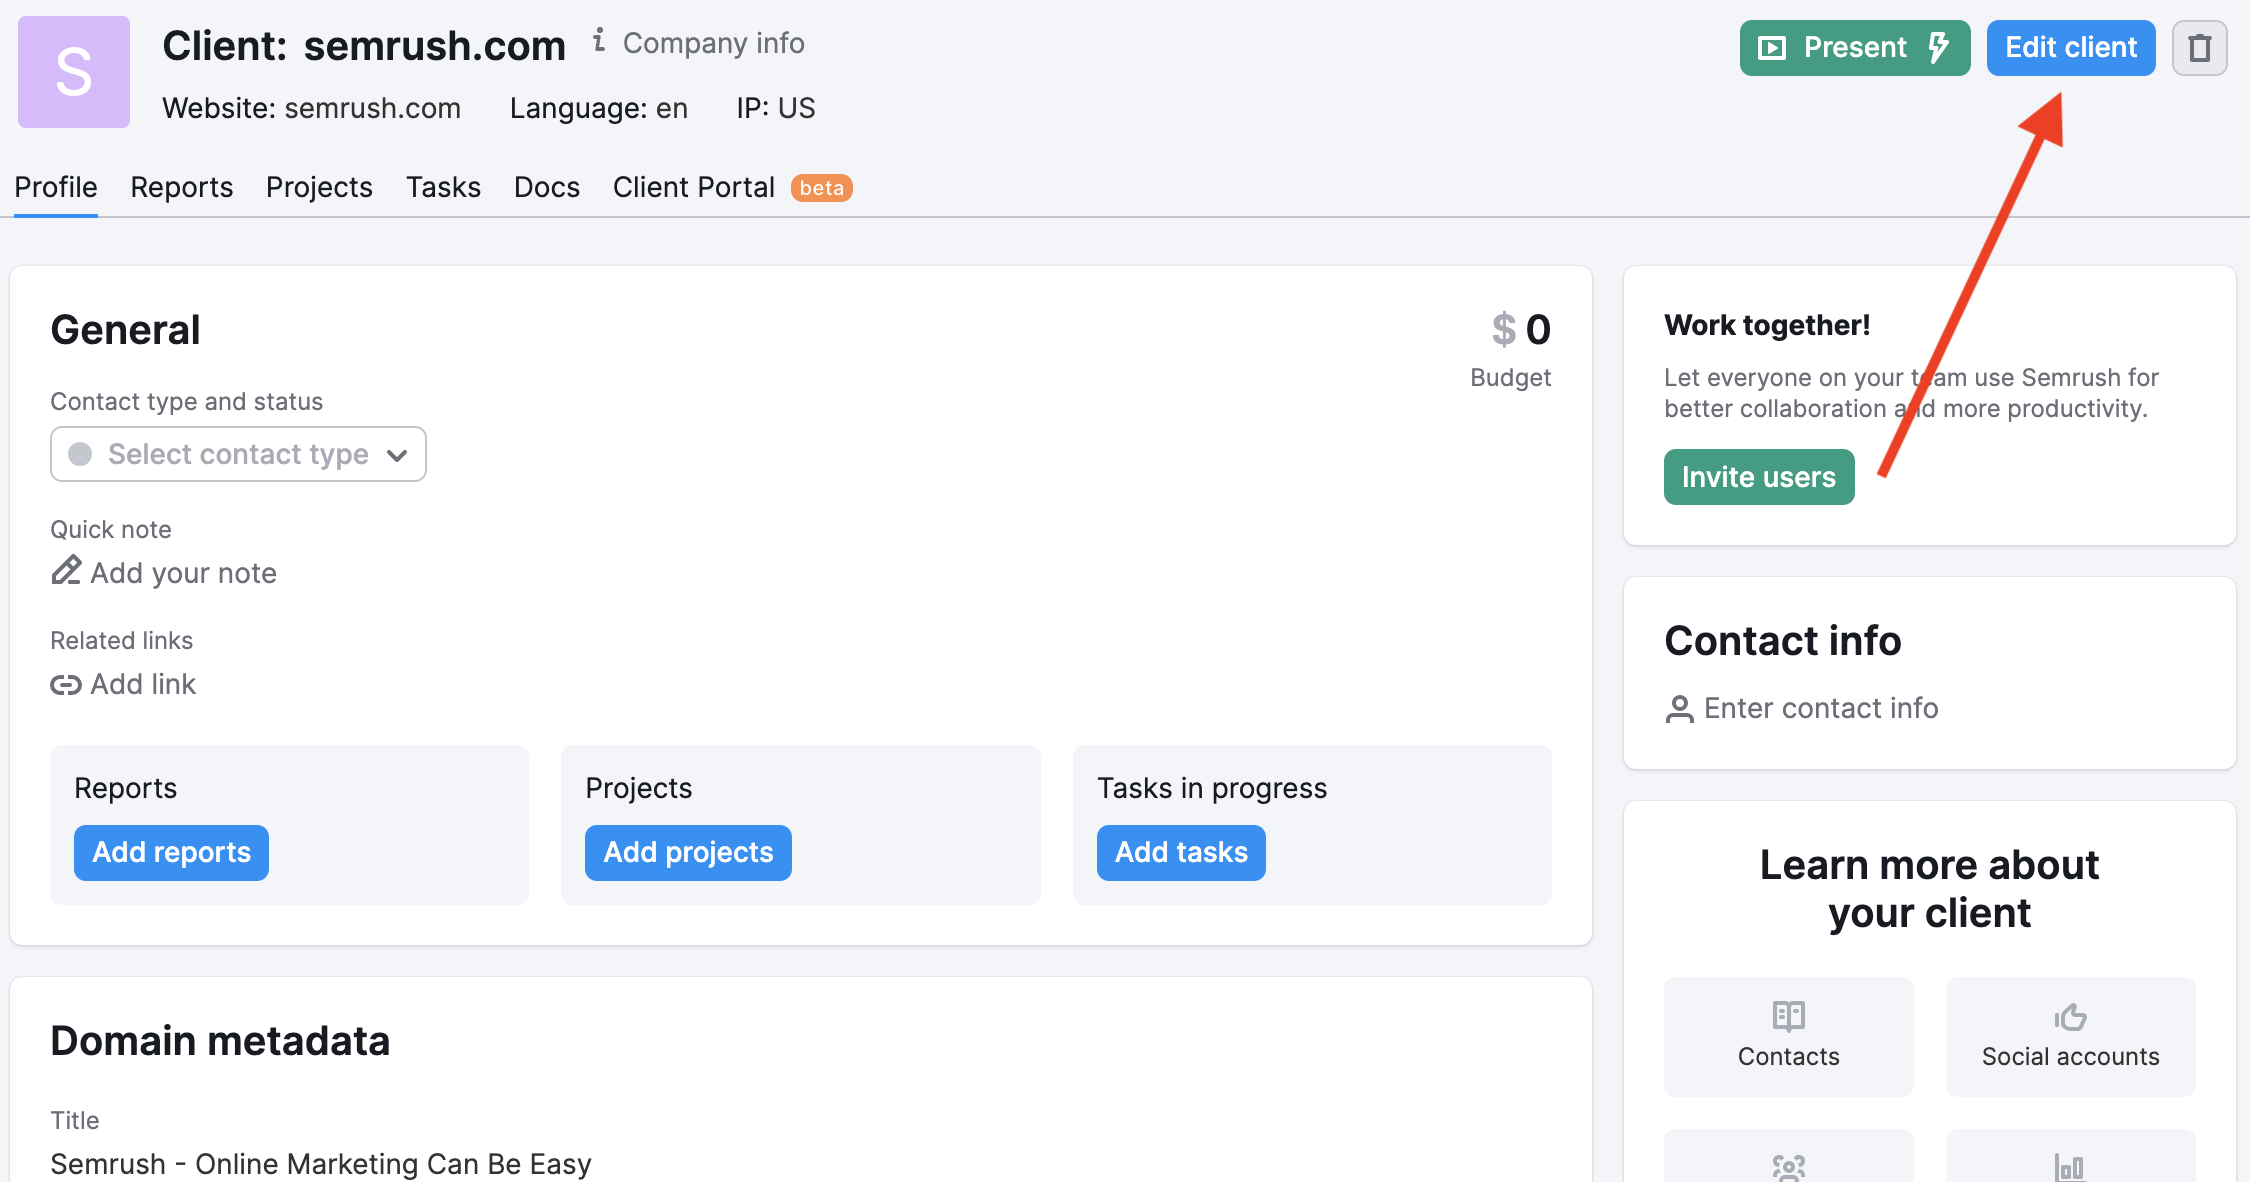
Task: Go to the Tasks tab
Action: coord(443,187)
